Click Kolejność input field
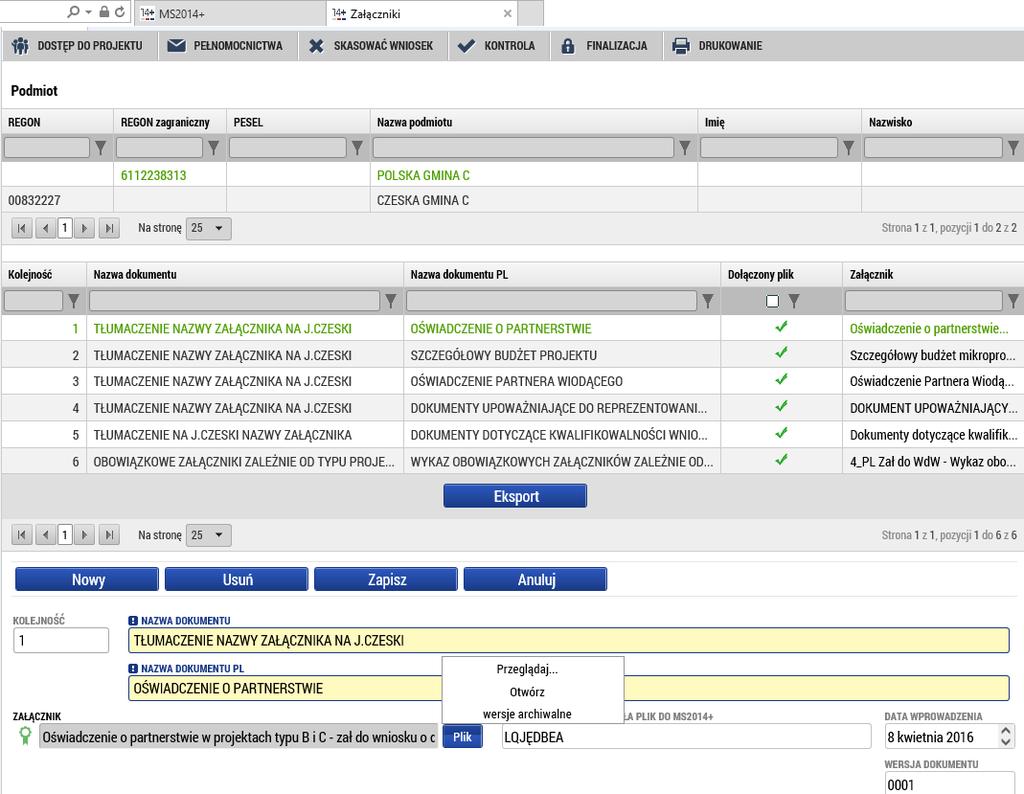 [61, 640]
